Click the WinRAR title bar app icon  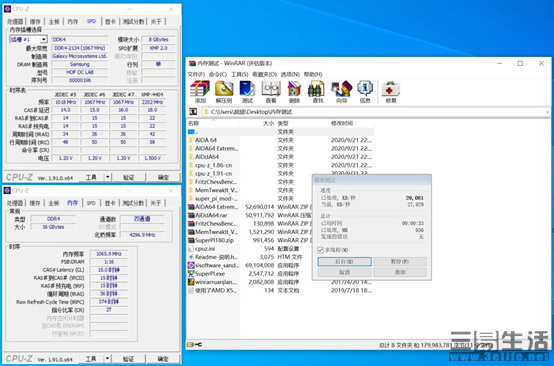(x=192, y=64)
